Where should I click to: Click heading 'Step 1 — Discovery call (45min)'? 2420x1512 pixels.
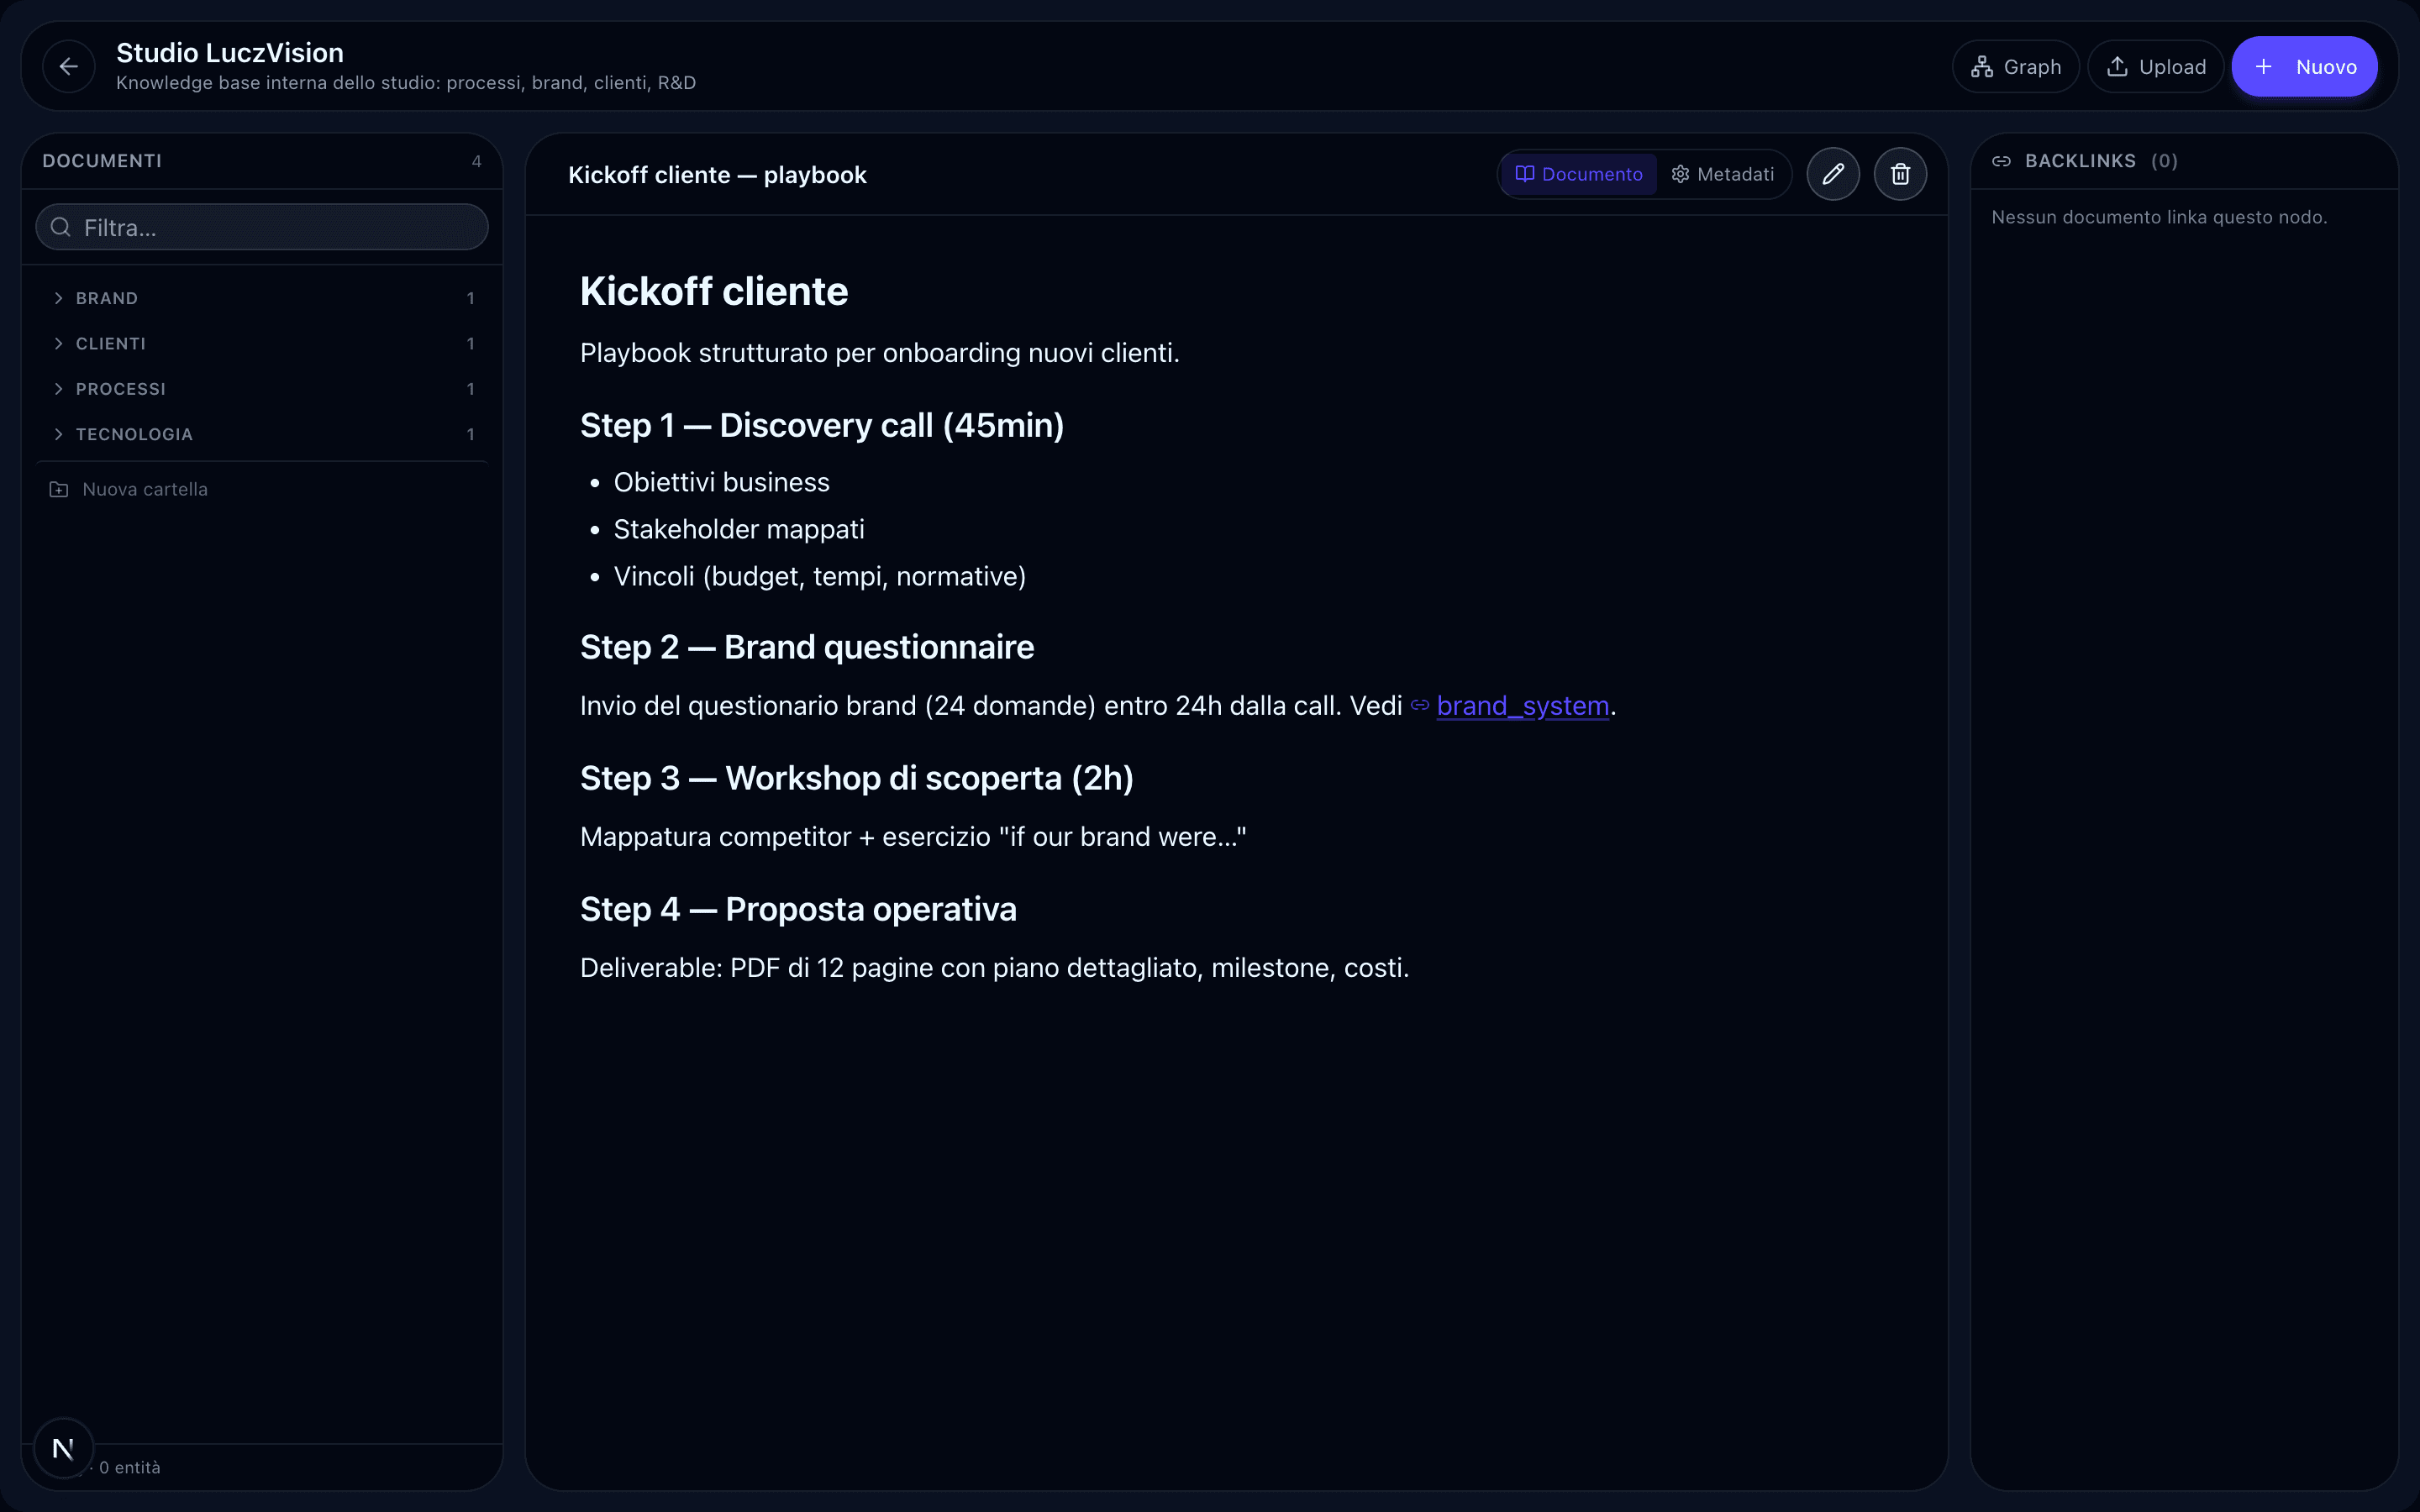pos(822,426)
